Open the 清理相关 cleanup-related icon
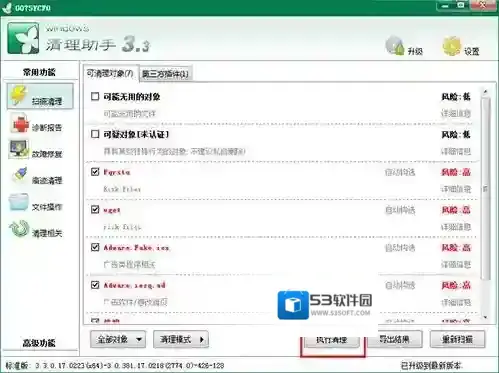This screenshot has height=373, width=499. [19, 229]
